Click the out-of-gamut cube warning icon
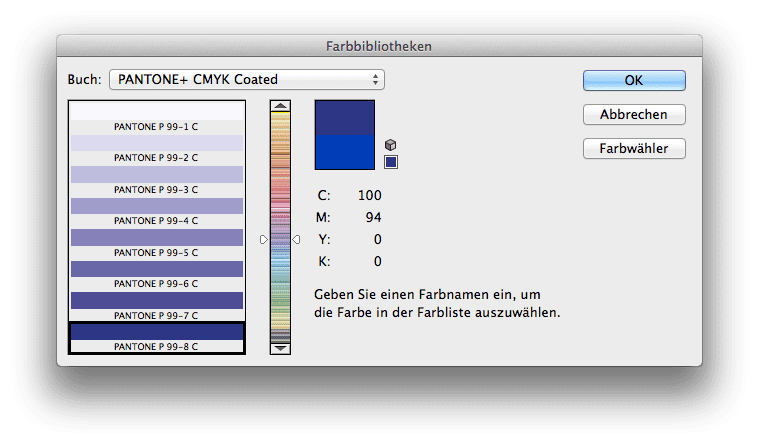759x445 pixels. (390, 145)
